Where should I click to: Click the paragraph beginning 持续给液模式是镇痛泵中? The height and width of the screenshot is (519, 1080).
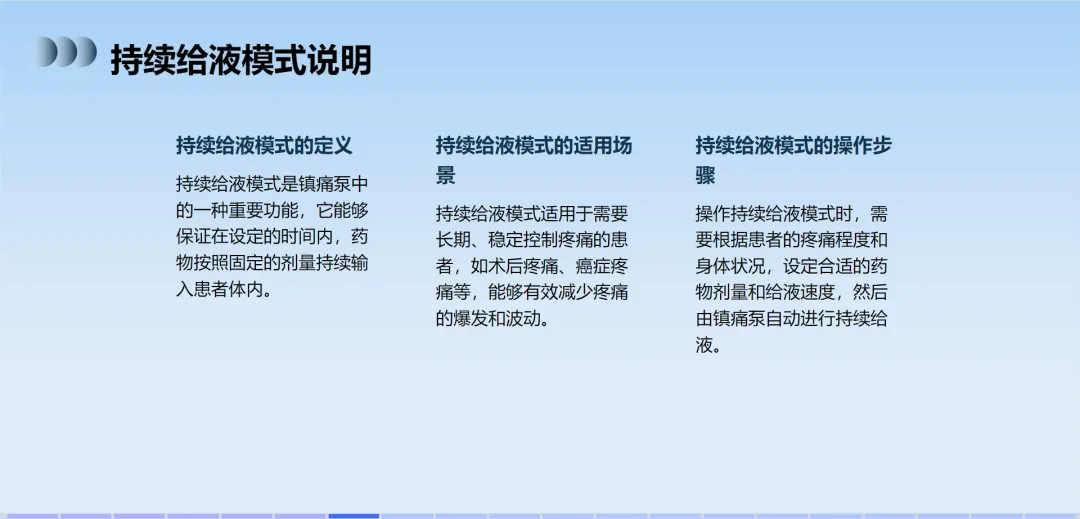point(272,237)
